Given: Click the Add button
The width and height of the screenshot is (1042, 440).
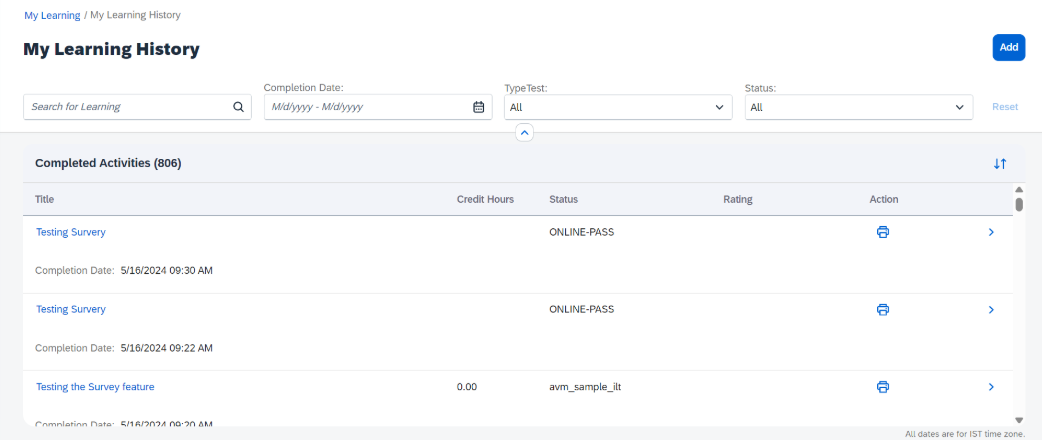Looking at the screenshot, I should (1009, 47).
